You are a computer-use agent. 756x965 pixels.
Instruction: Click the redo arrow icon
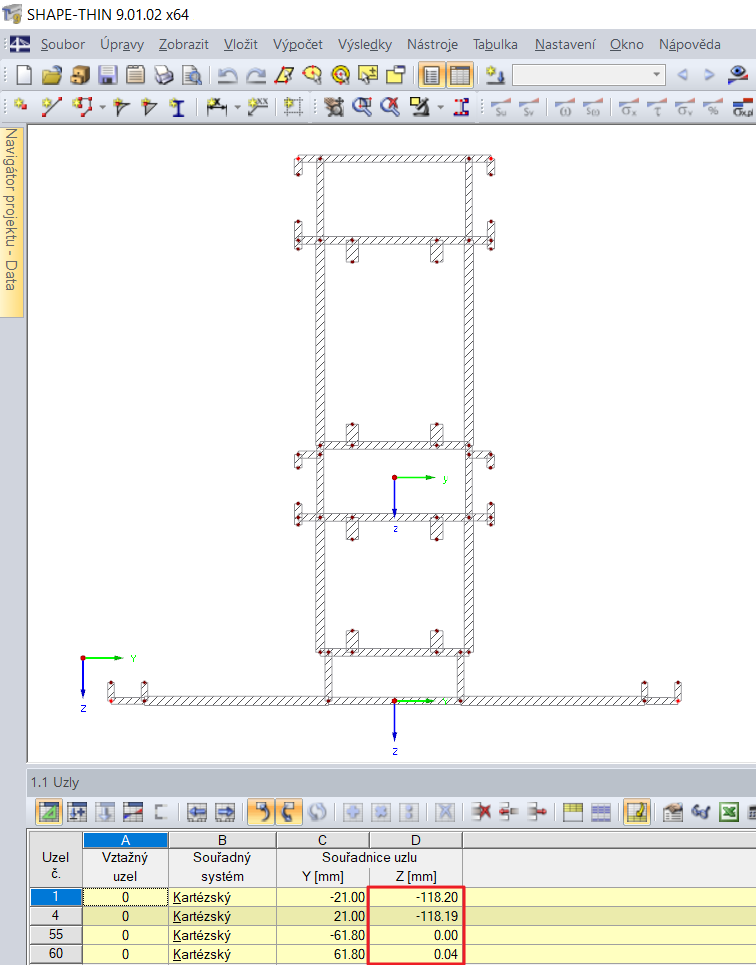(255, 75)
